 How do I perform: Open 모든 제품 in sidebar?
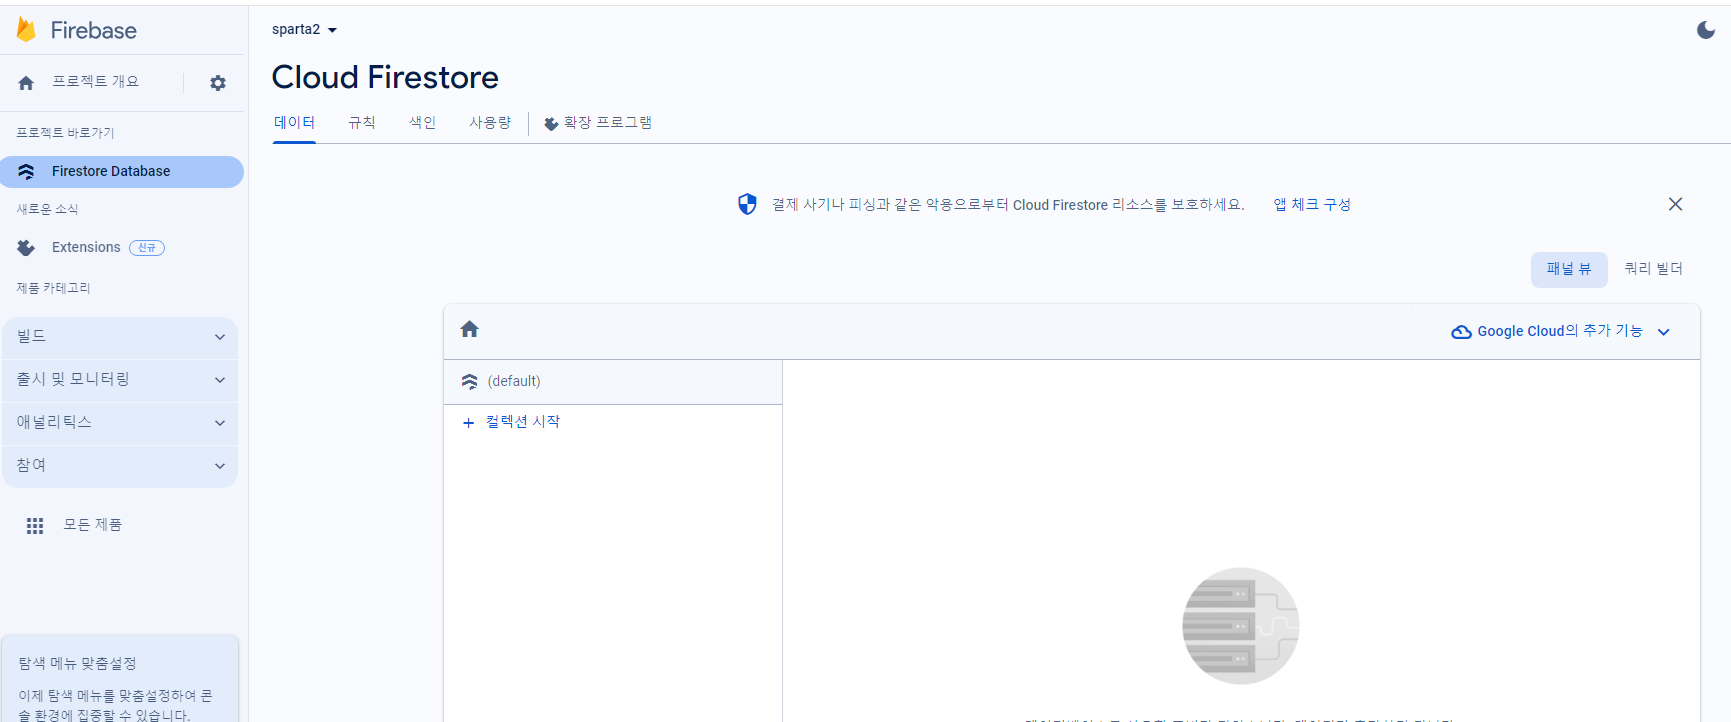[92, 525]
